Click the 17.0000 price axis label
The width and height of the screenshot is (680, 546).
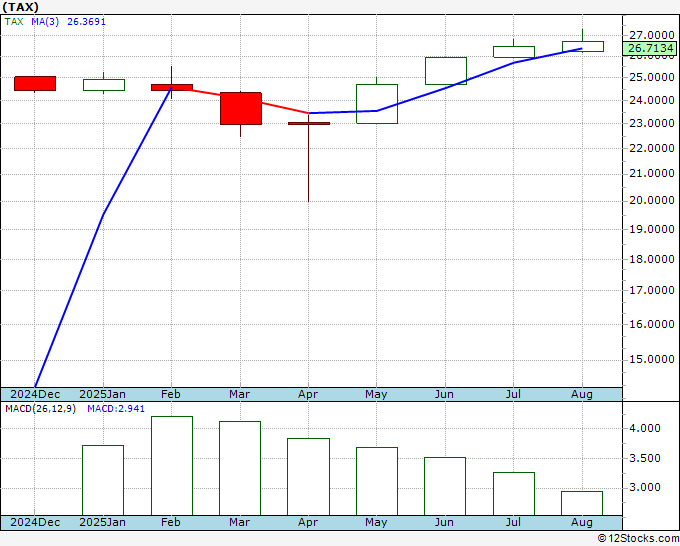click(x=651, y=291)
